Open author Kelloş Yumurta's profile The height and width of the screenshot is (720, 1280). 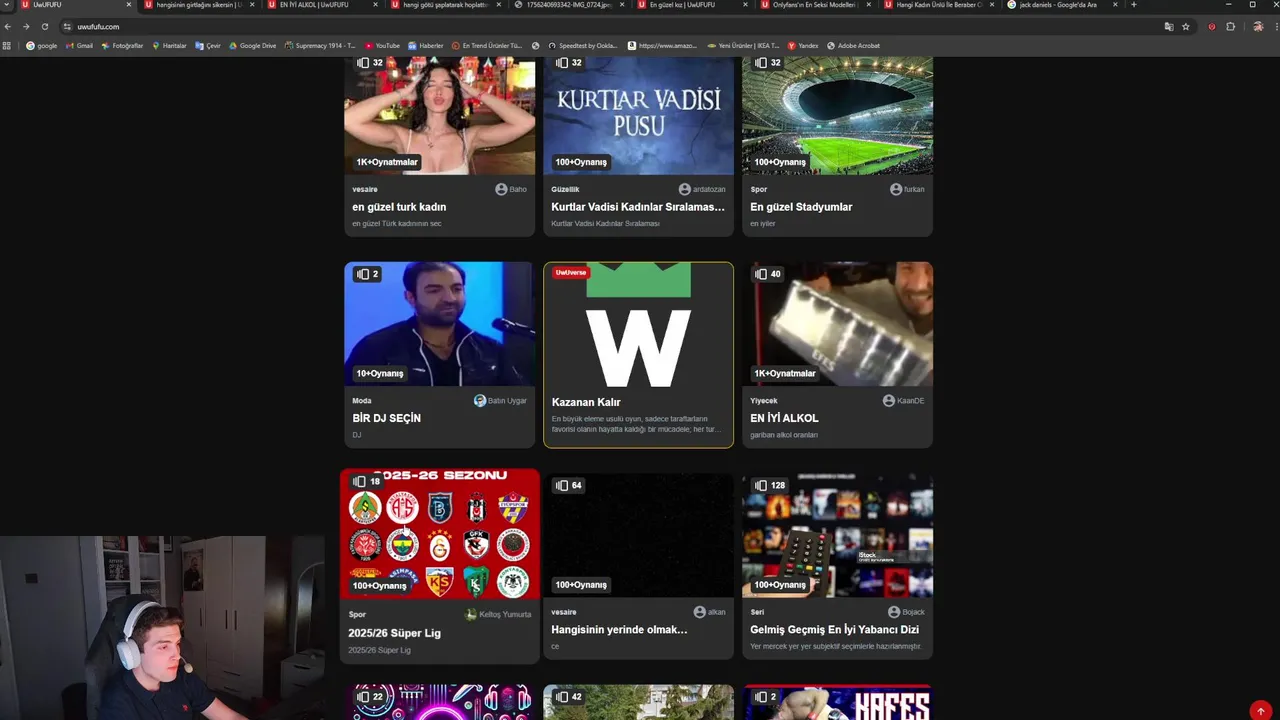(498, 614)
